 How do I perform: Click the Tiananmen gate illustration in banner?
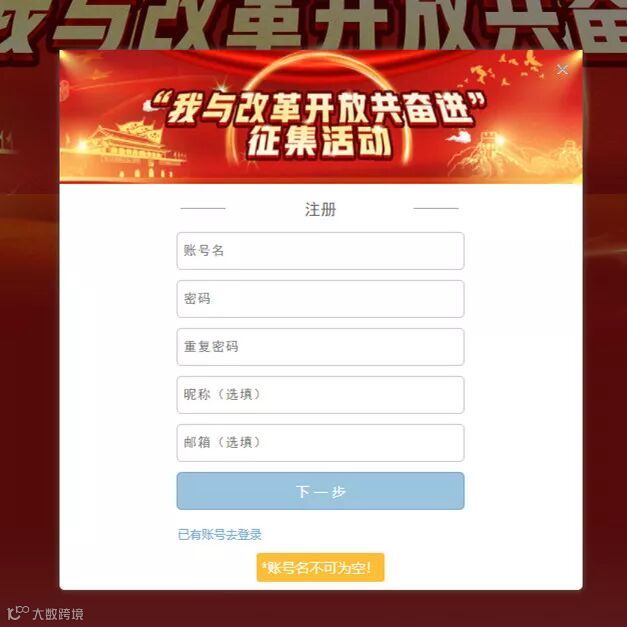(126, 150)
